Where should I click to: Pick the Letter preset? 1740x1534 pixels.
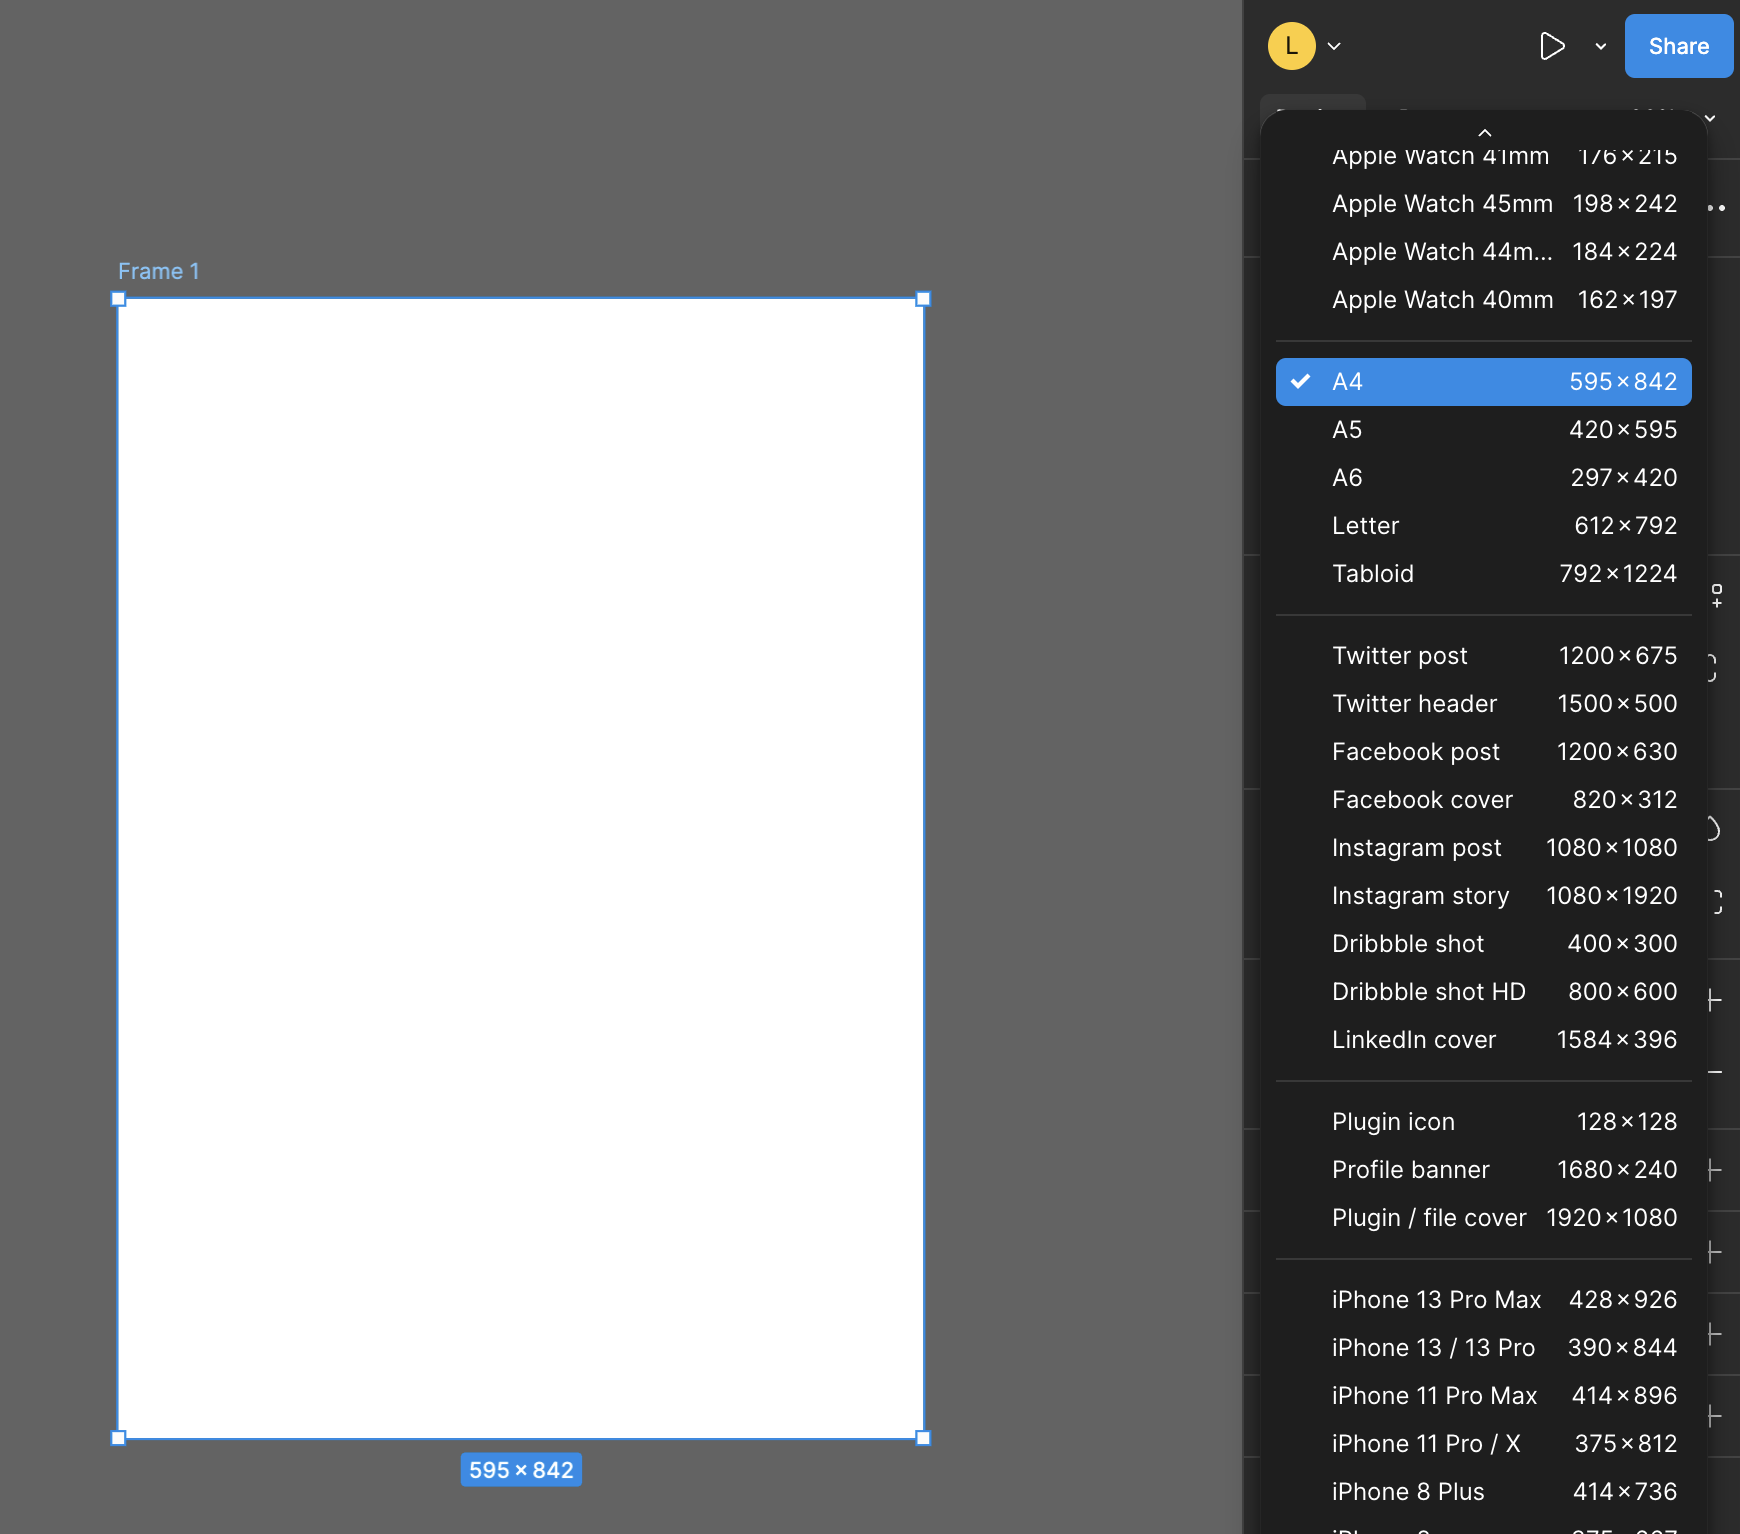point(1484,526)
